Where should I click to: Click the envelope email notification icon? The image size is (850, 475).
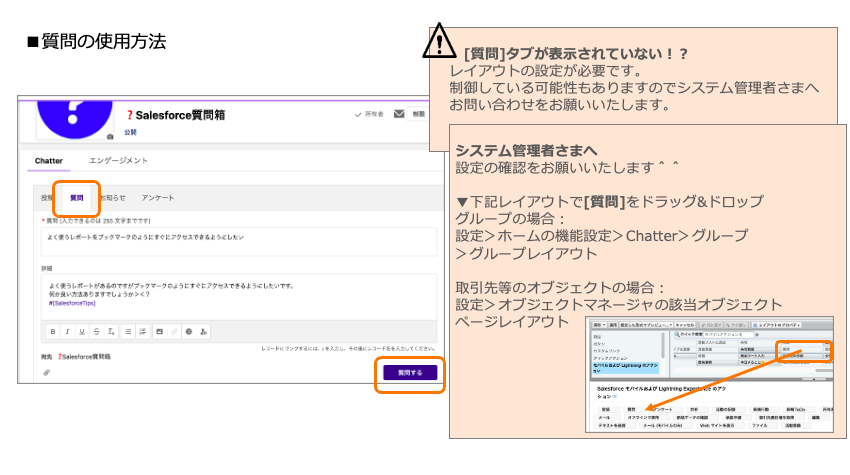399,114
